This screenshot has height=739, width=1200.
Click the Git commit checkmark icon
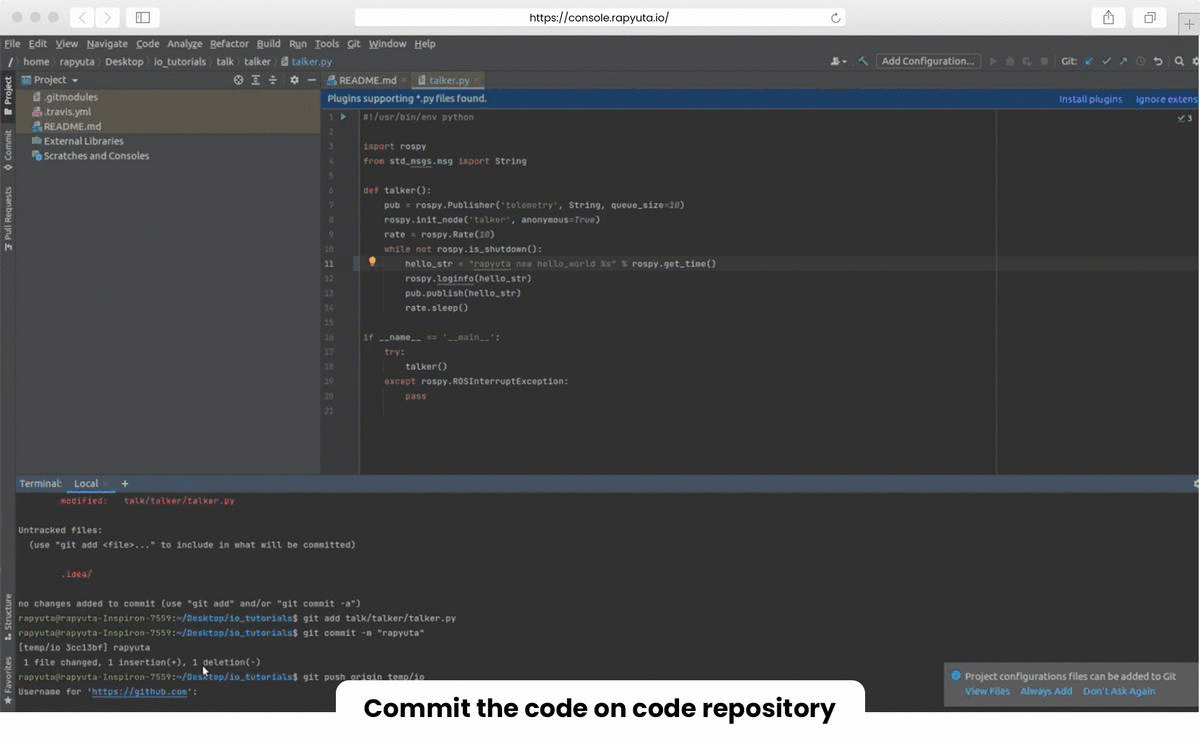[x=1106, y=61]
